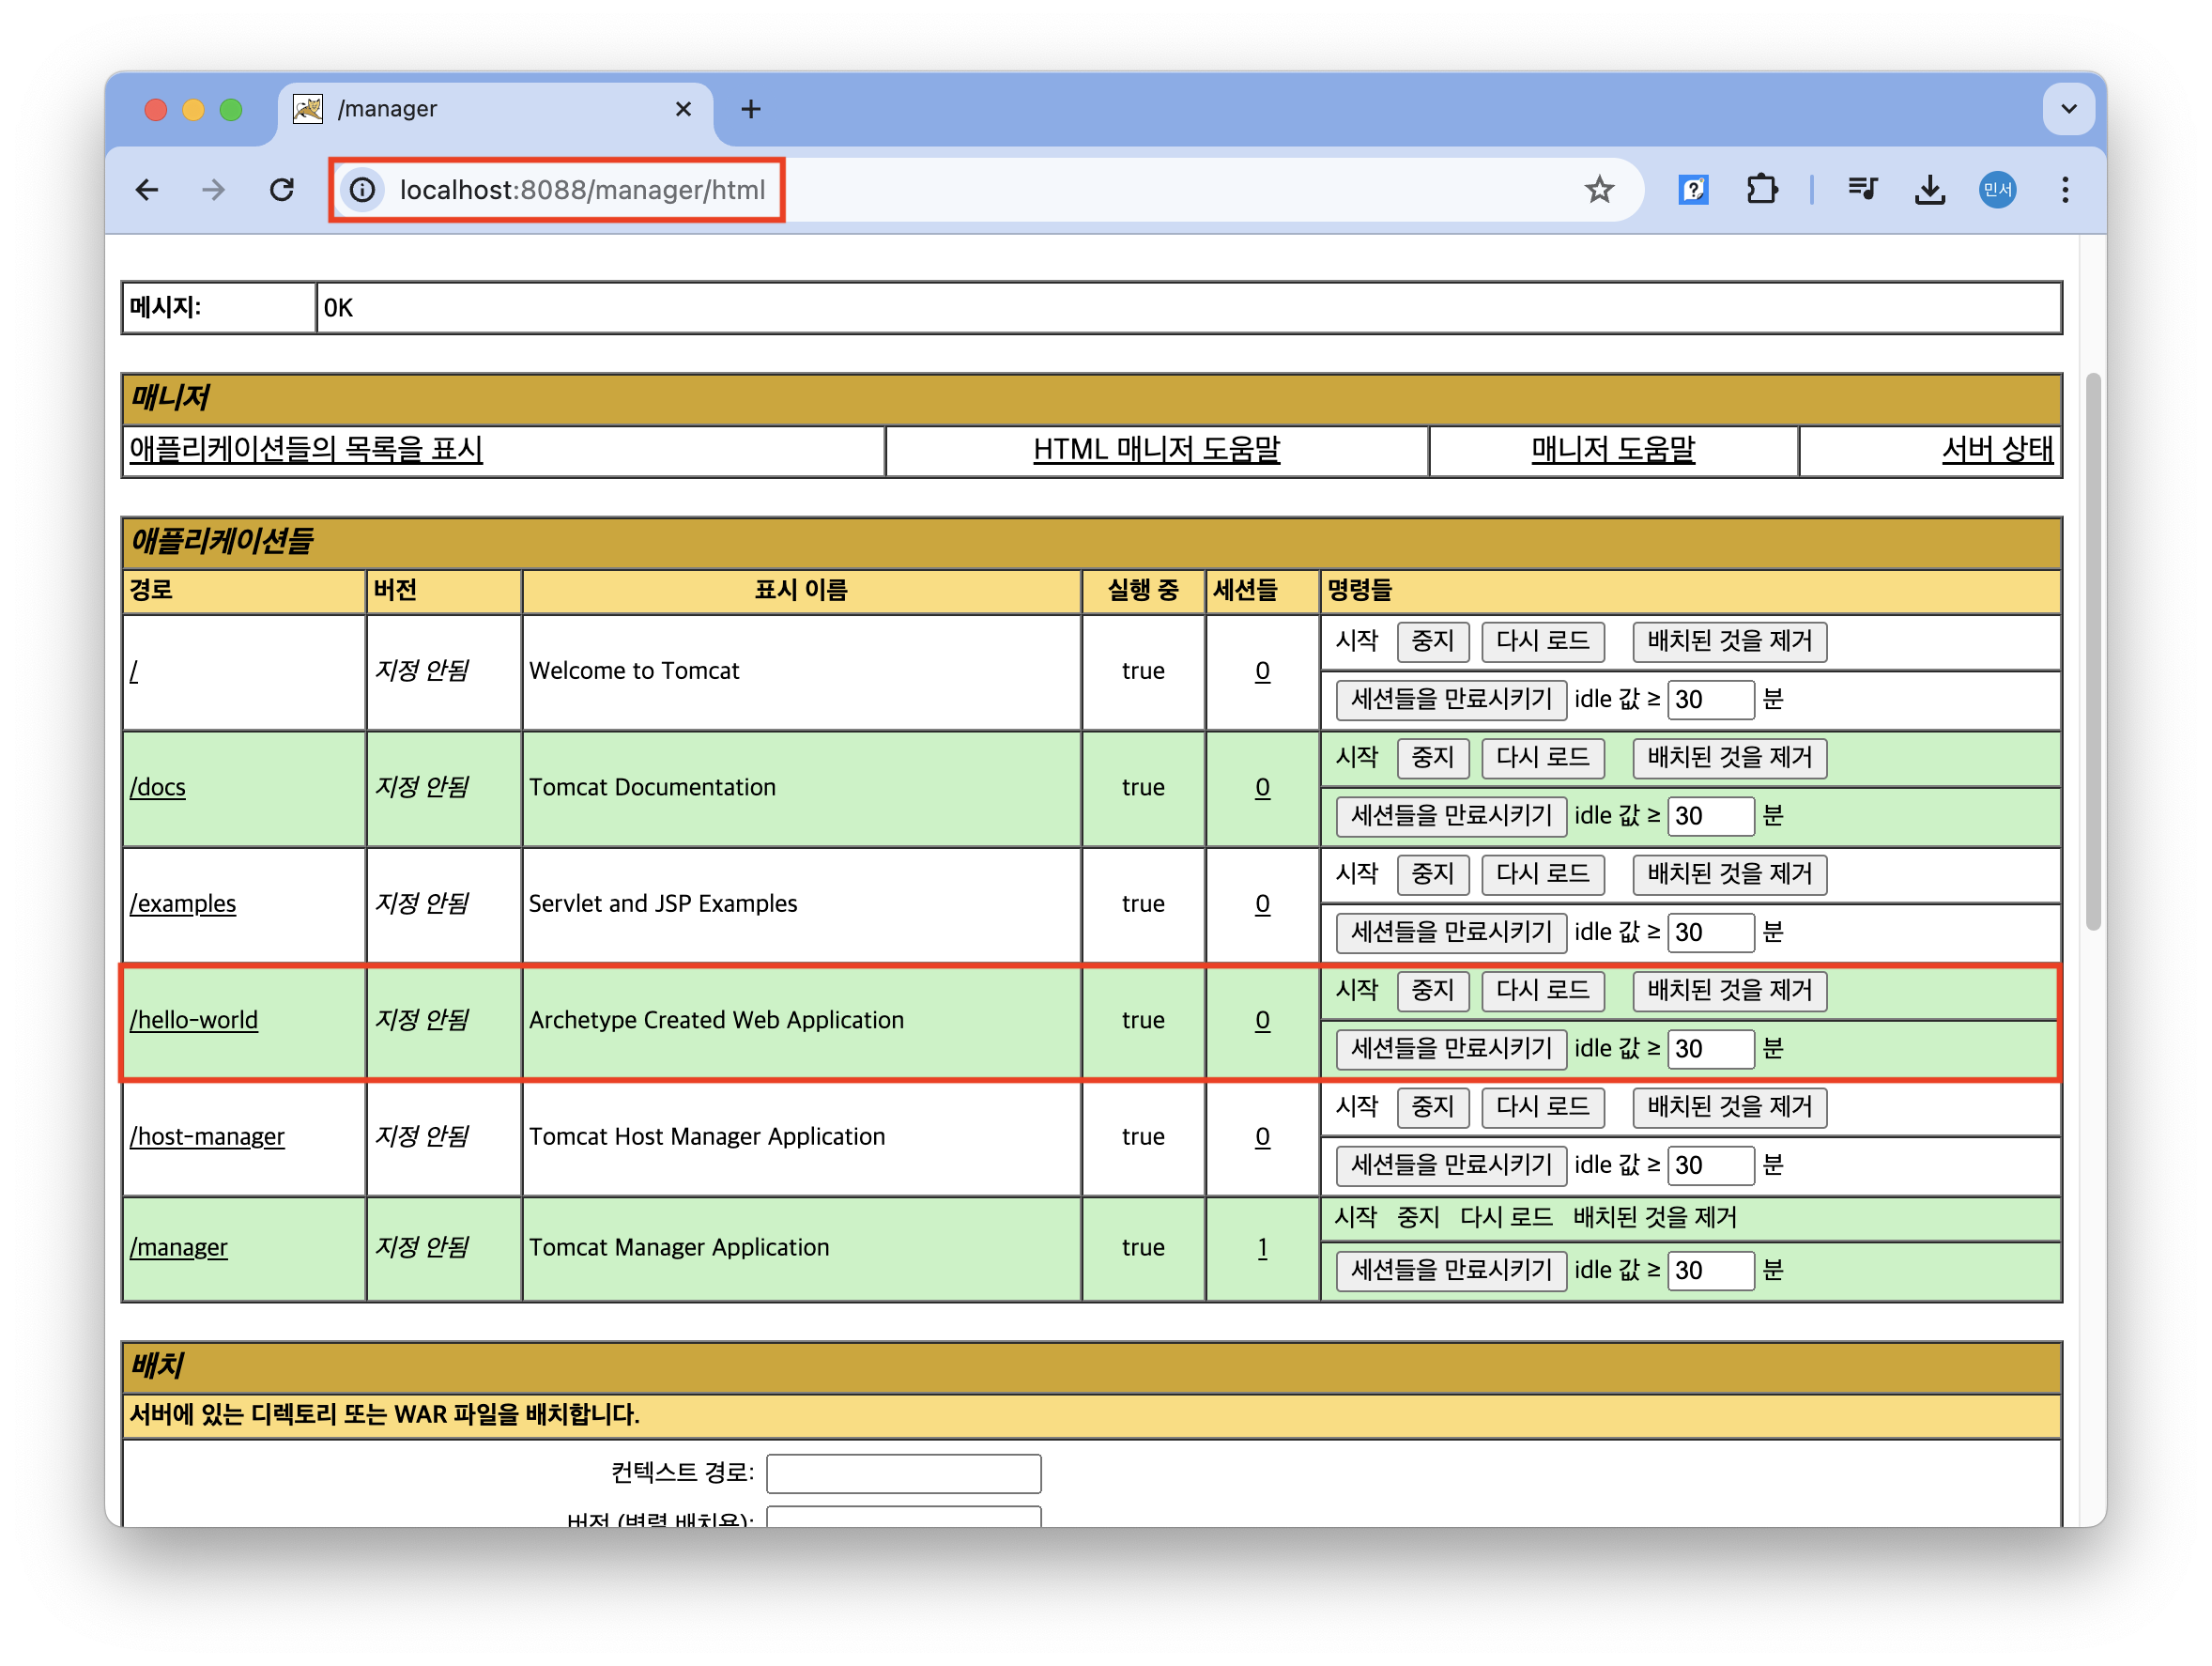Click the /host-manager path link
Image resolution: width=2212 pixels, height=1666 pixels.
click(x=207, y=1137)
